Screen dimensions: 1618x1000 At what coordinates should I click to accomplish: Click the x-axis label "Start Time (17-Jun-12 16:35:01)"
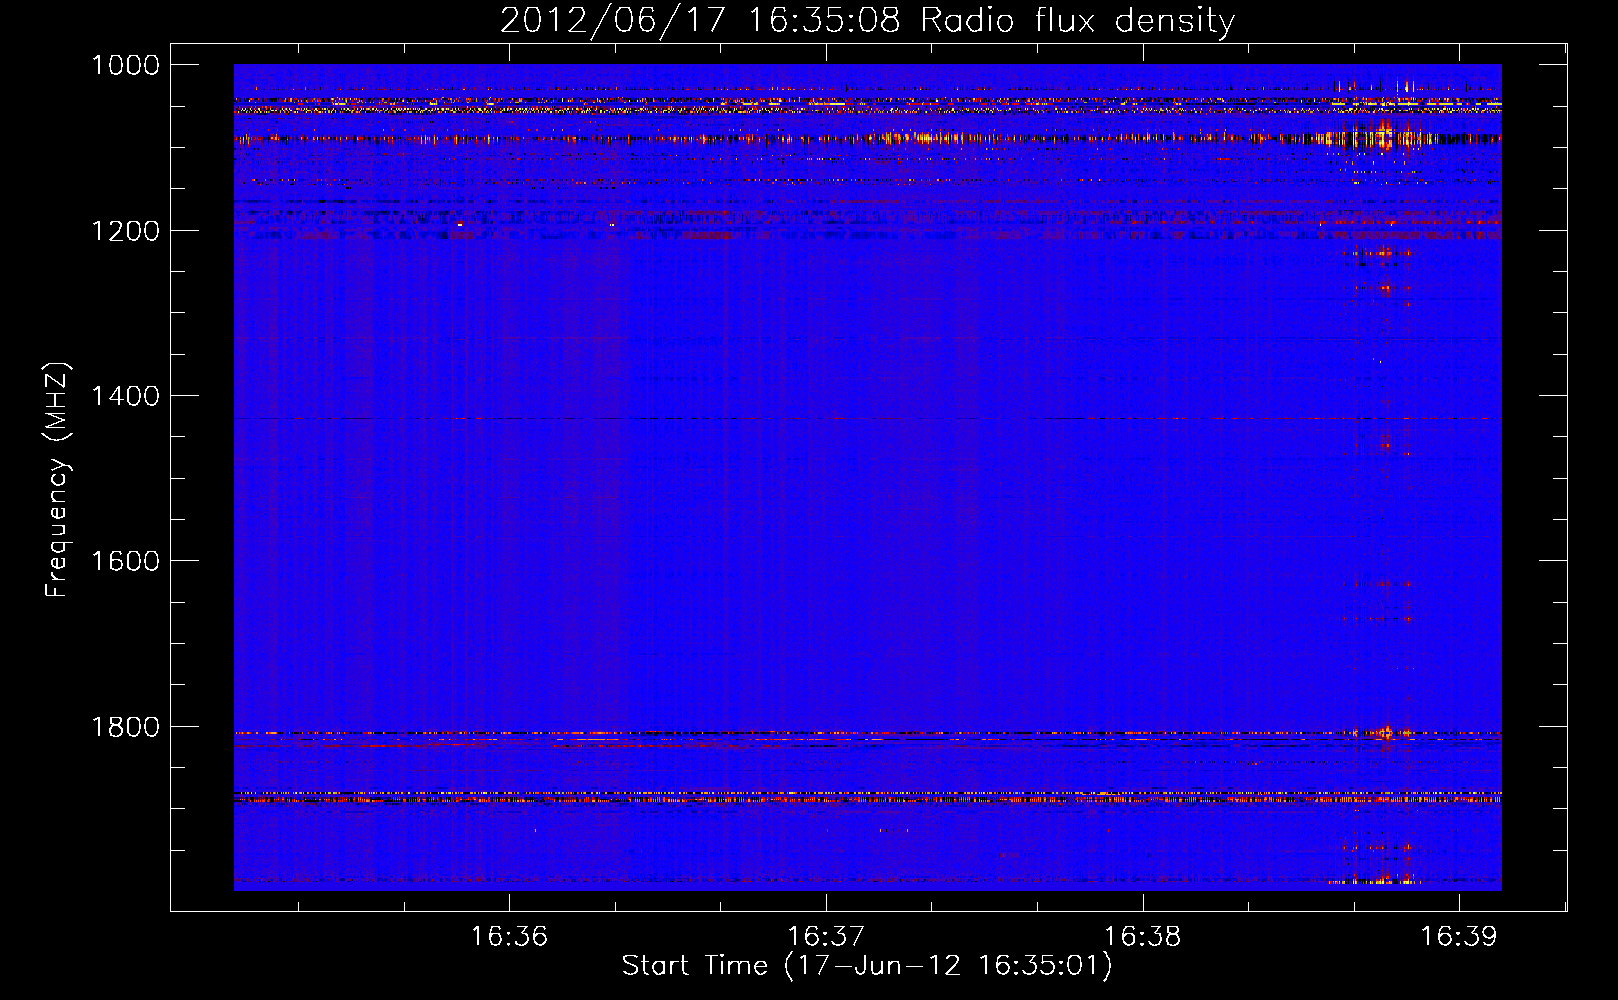pyautogui.click(x=867, y=966)
